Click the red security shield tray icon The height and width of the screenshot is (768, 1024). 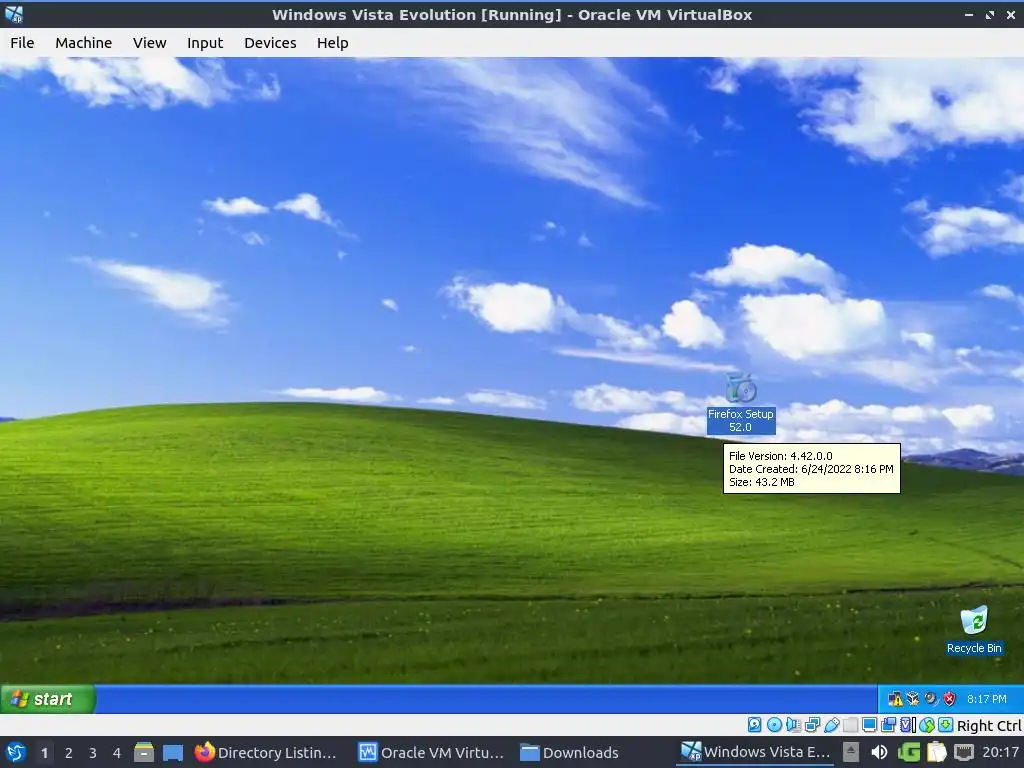coord(950,699)
